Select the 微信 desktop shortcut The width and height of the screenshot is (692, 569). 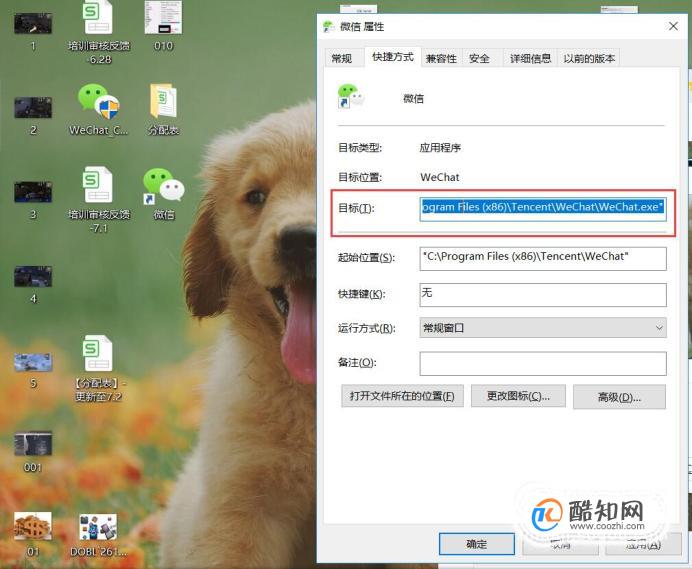163,186
